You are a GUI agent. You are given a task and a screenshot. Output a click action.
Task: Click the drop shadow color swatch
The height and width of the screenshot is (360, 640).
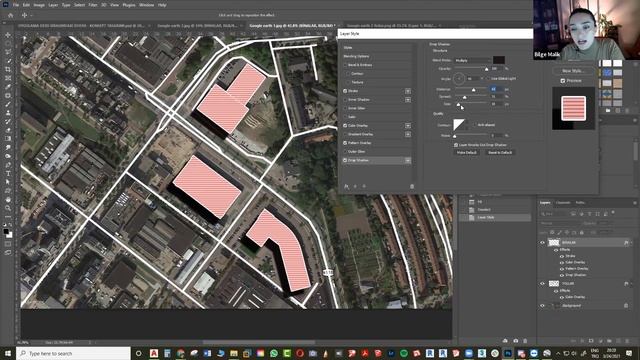pyautogui.click(x=499, y=60)
